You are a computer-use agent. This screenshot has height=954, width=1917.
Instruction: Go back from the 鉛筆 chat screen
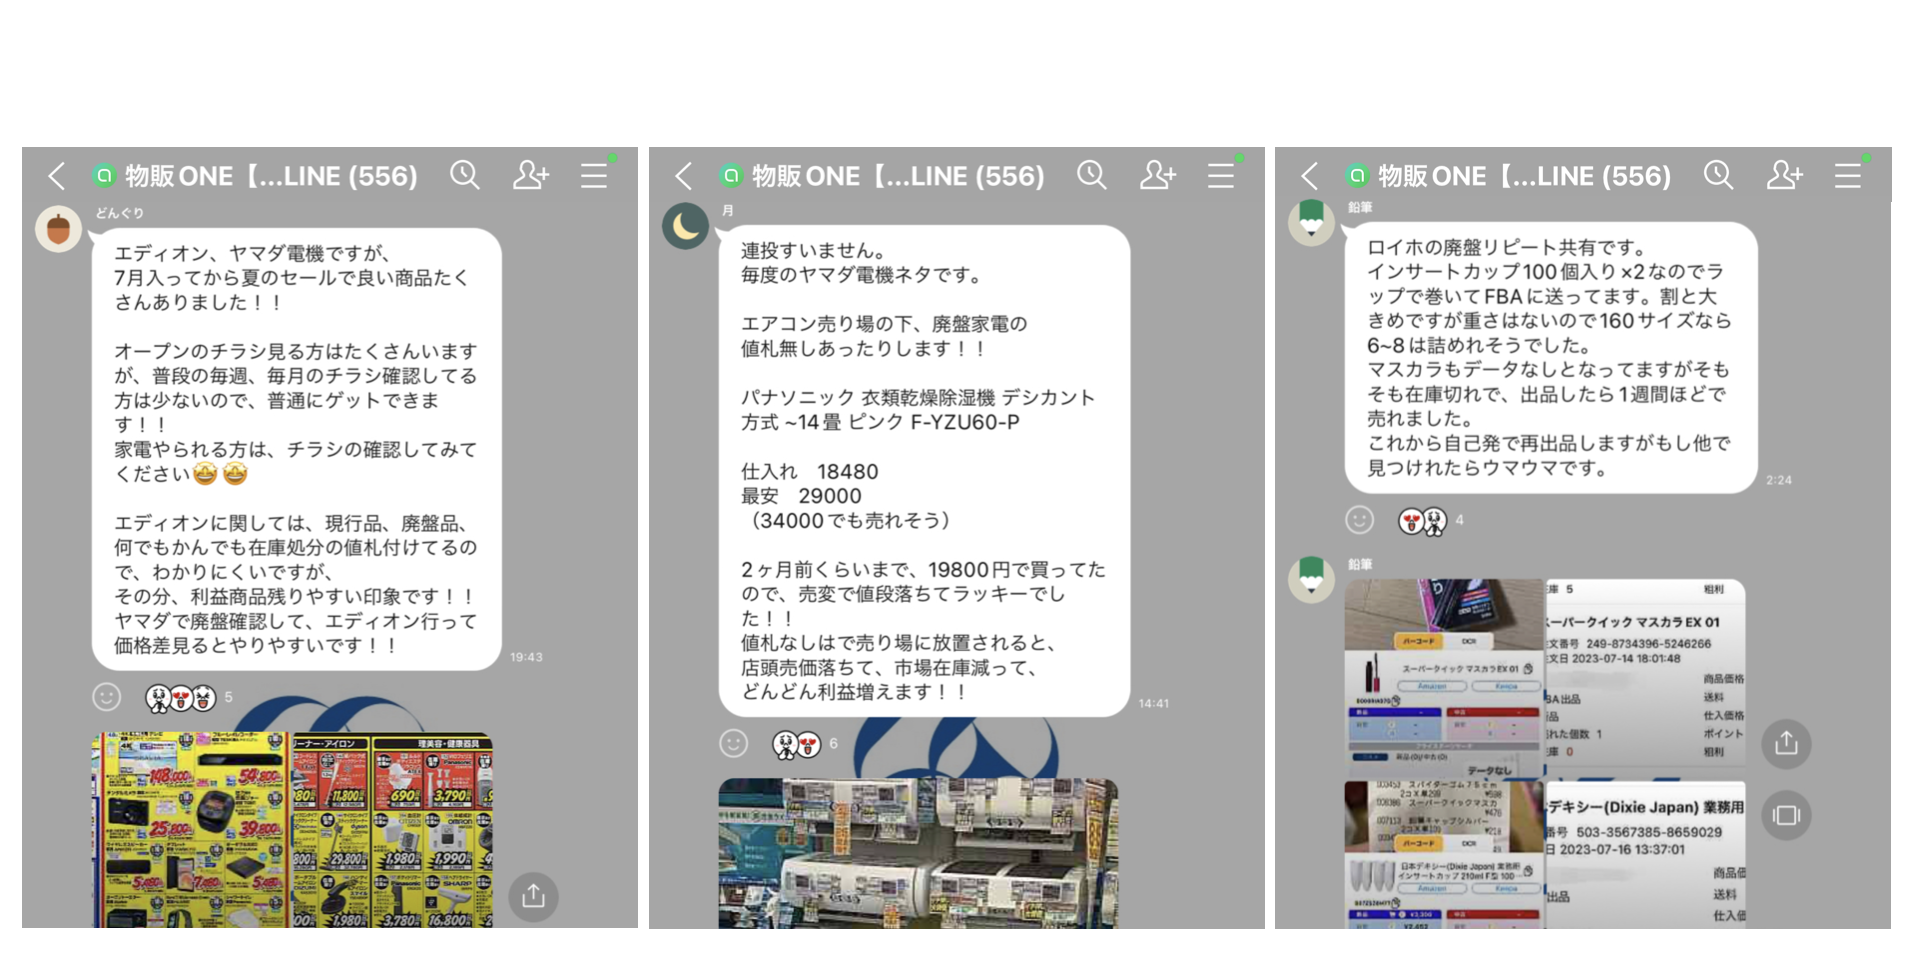[1310, 177]
